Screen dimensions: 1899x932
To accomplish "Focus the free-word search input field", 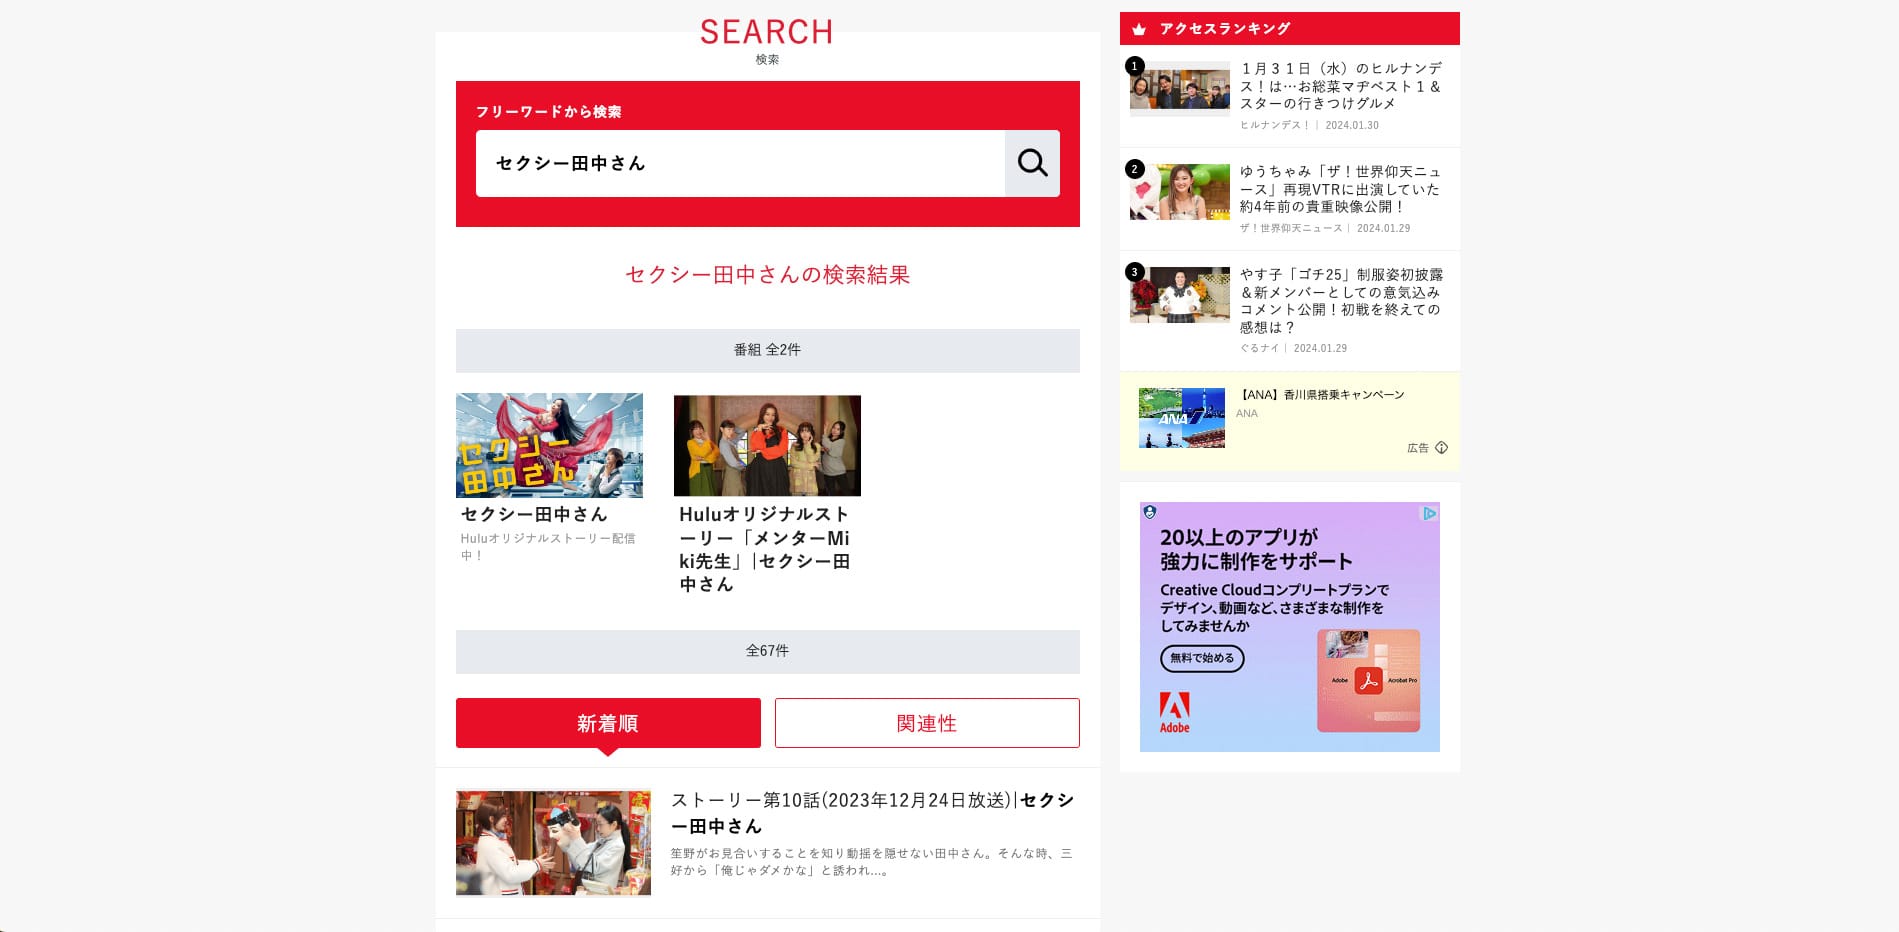I will point(740,163).
